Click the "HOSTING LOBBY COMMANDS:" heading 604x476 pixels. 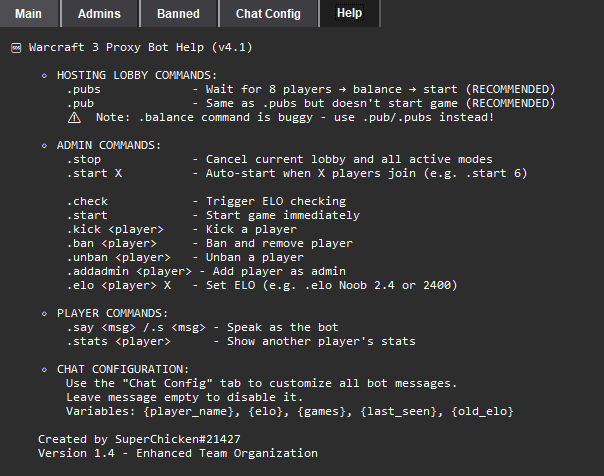137,75
